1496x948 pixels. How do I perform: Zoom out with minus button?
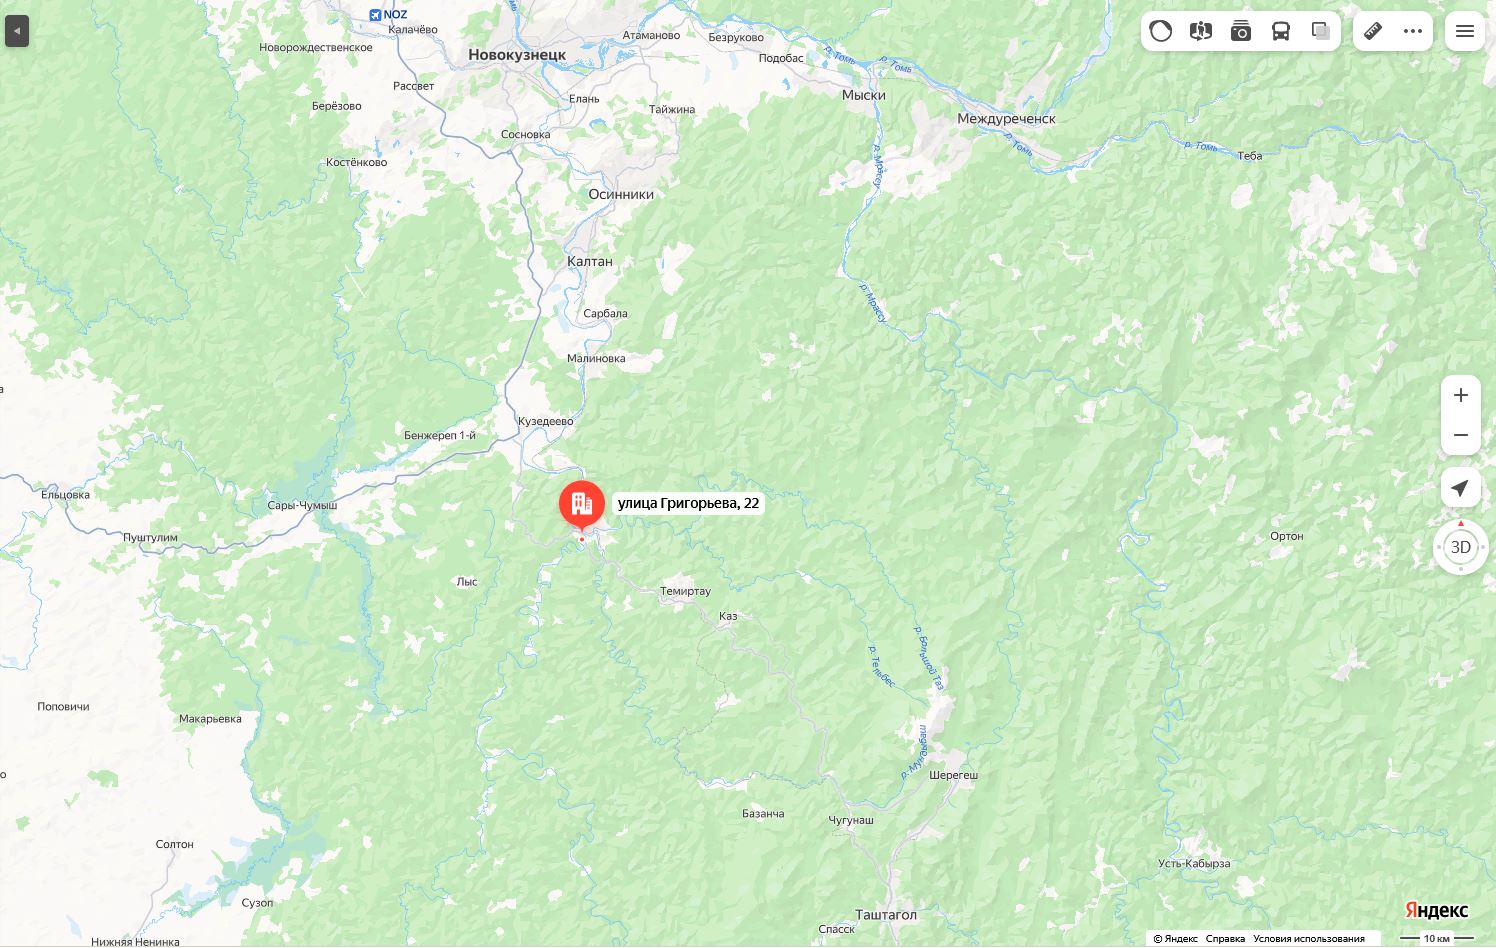pos(1461,435)
